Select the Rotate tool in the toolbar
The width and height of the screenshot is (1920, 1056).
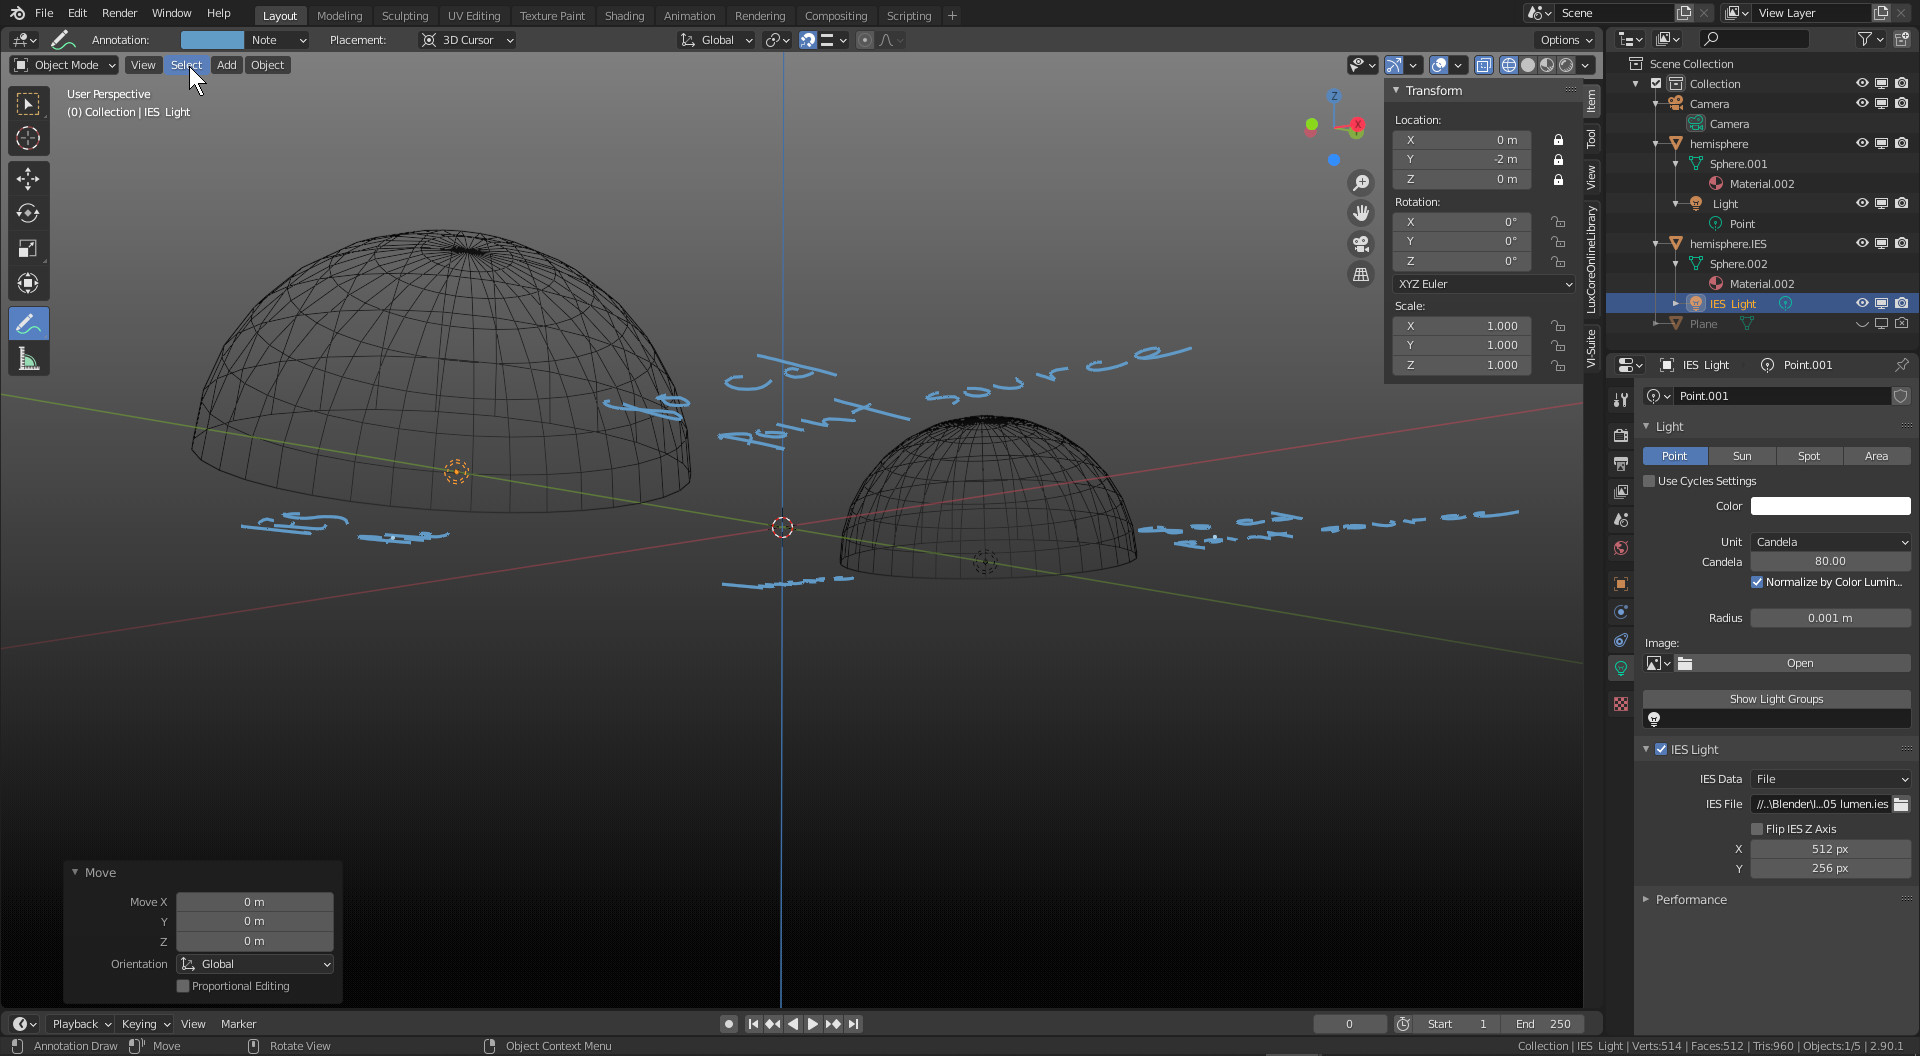pos(28,214)
